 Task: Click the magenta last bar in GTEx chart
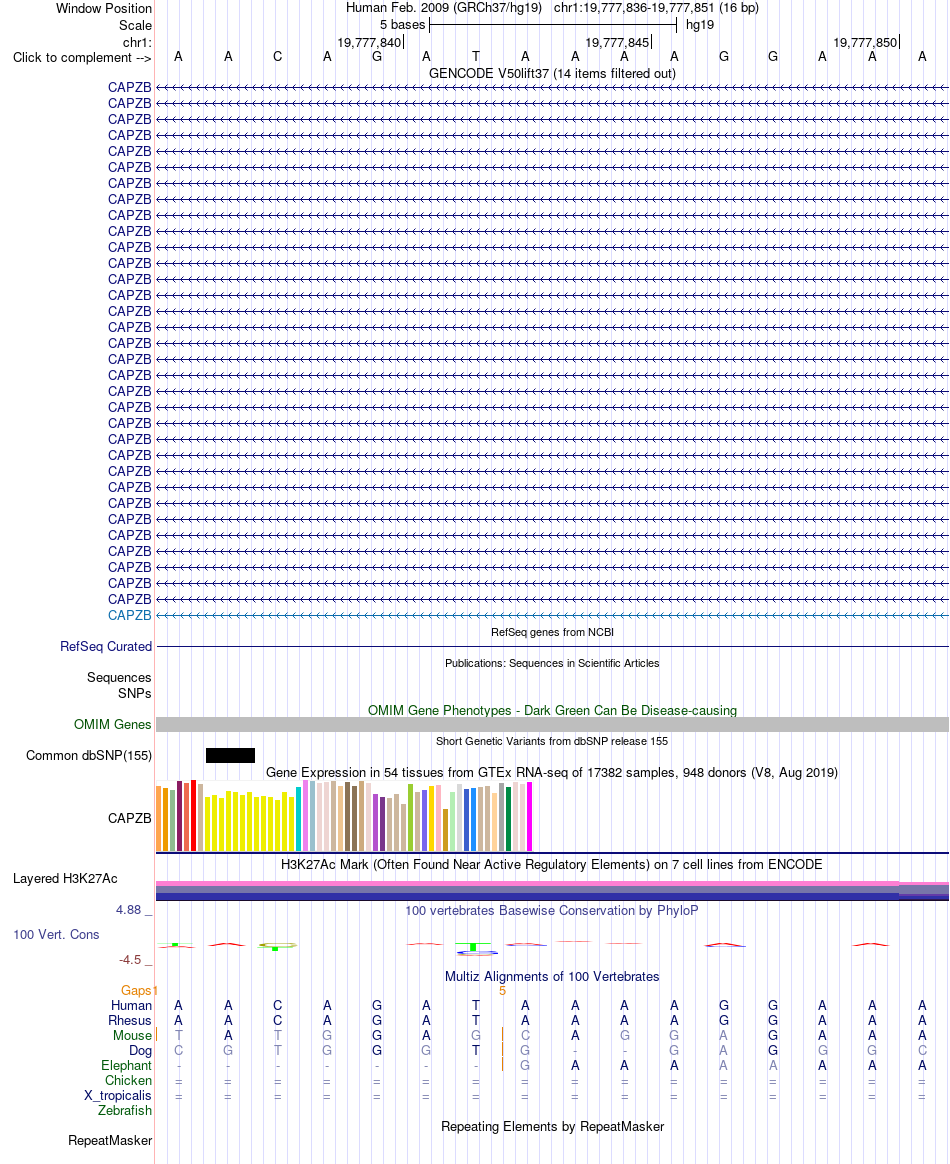pos(529,817)
